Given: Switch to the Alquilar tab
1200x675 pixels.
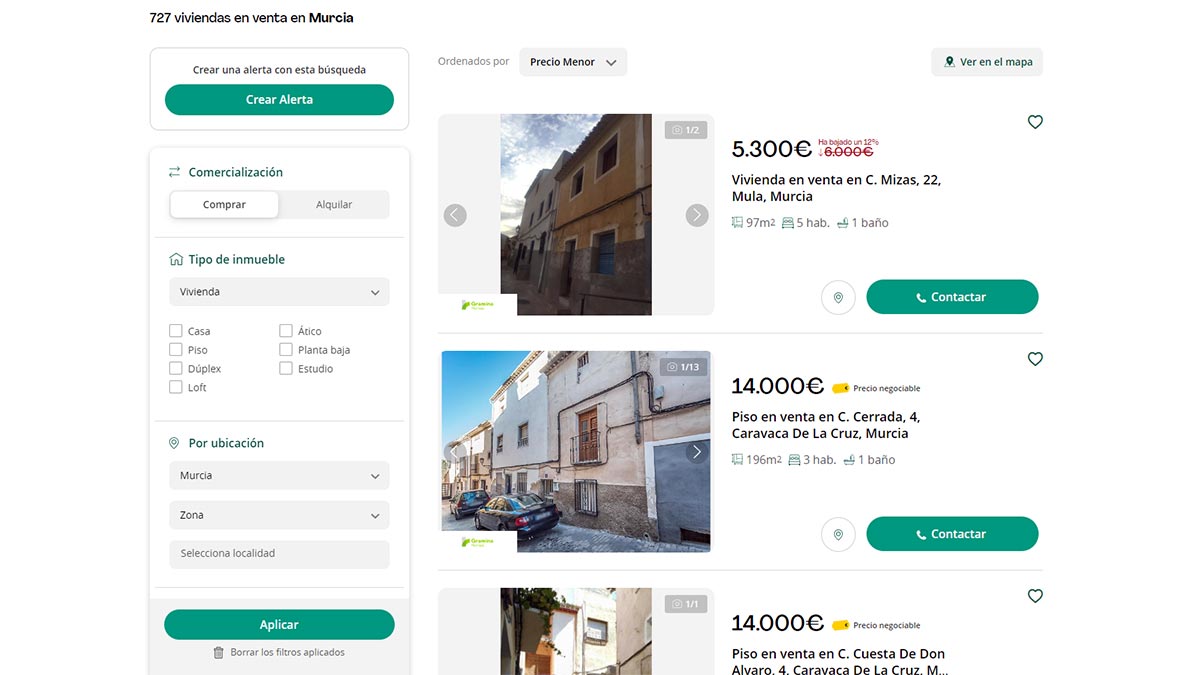Looking at the screenshot, I should 334,204.
